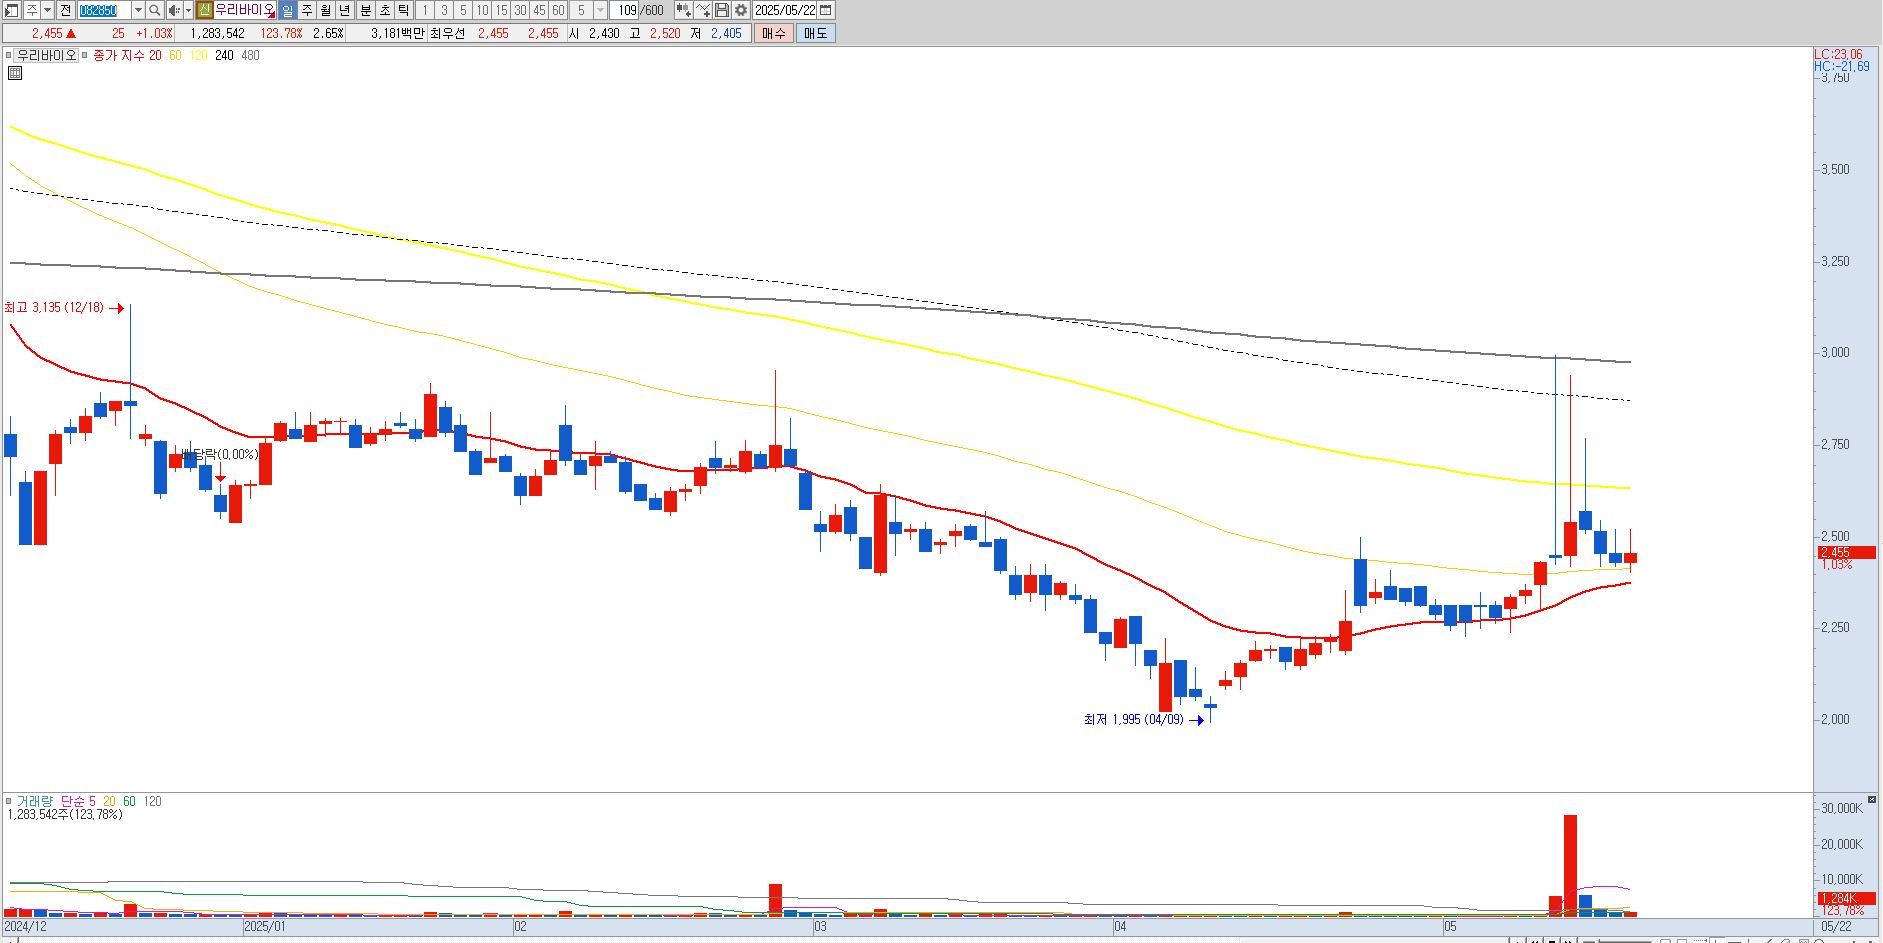Click the stock code 082850 input field
This screenshot has height=943, width=1883.
point(104,10)
